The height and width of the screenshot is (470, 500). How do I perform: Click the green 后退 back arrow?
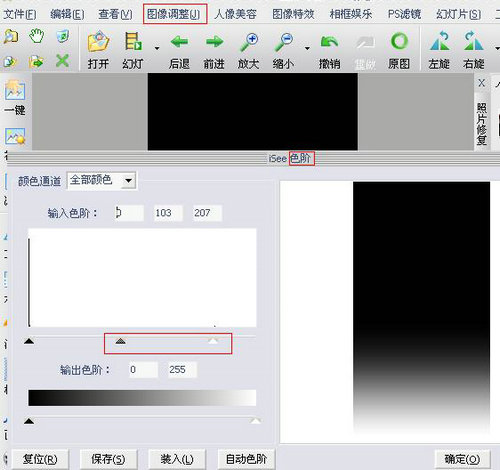tap(179, 42)
